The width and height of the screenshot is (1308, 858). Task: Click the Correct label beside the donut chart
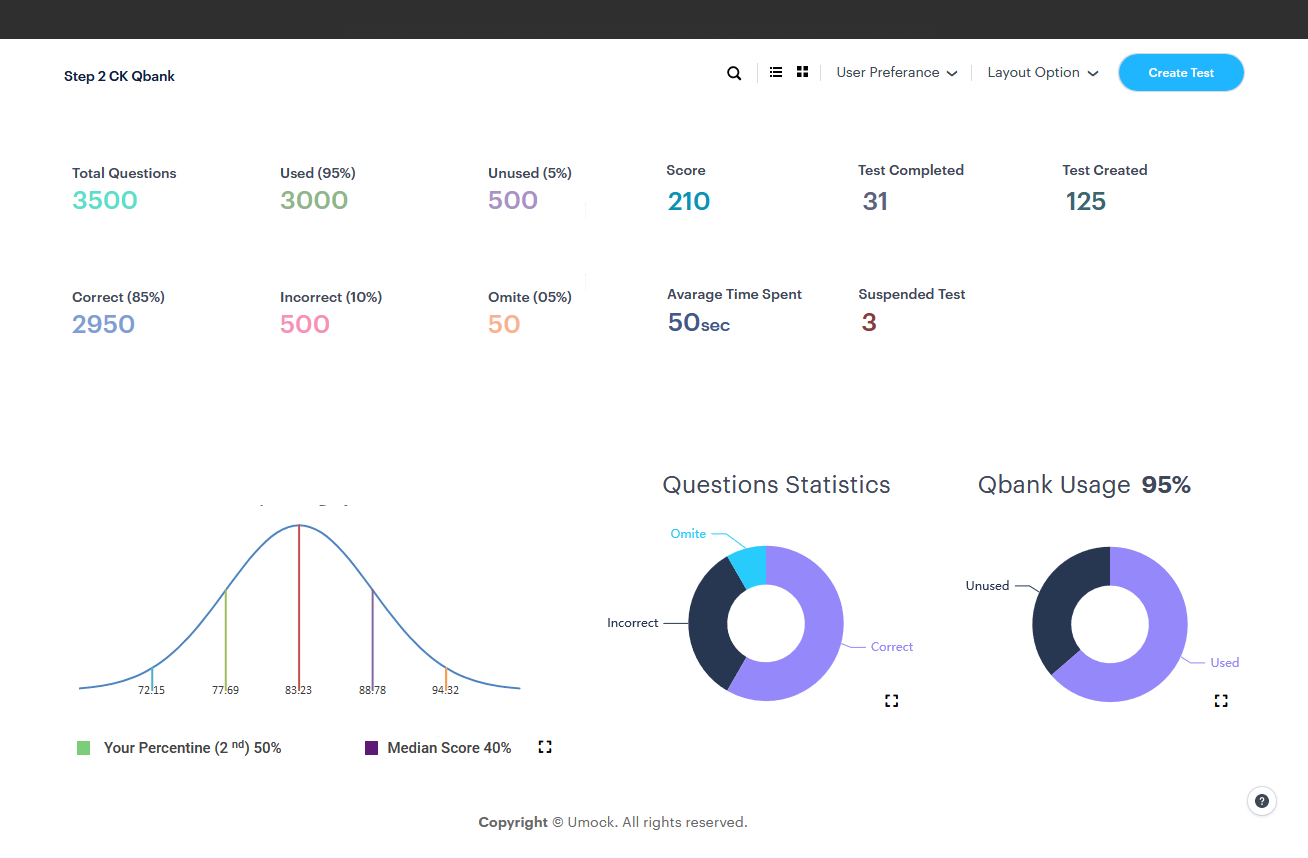pyautogui.click(x=892, y=647)
